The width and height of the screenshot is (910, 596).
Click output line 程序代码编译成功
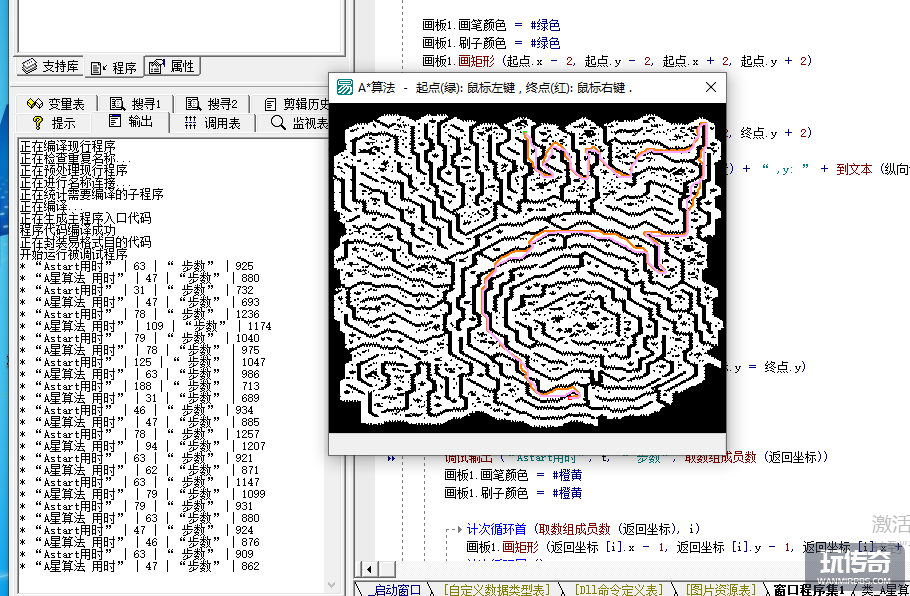(x=68, y=230)
